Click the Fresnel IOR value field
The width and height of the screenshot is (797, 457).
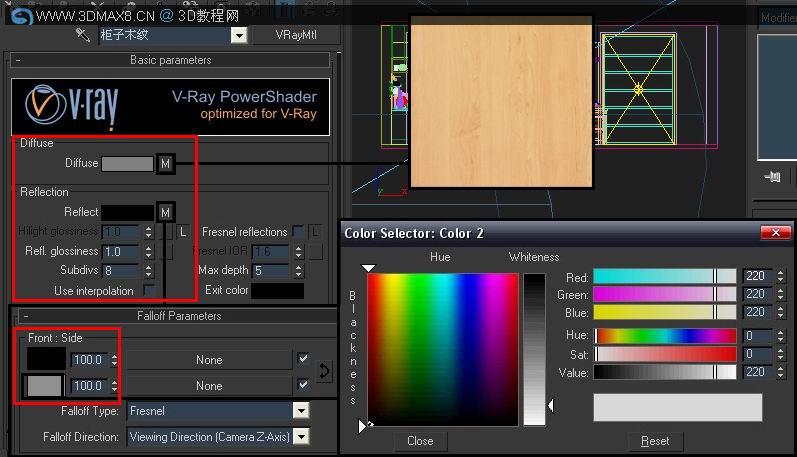point(271,252)
